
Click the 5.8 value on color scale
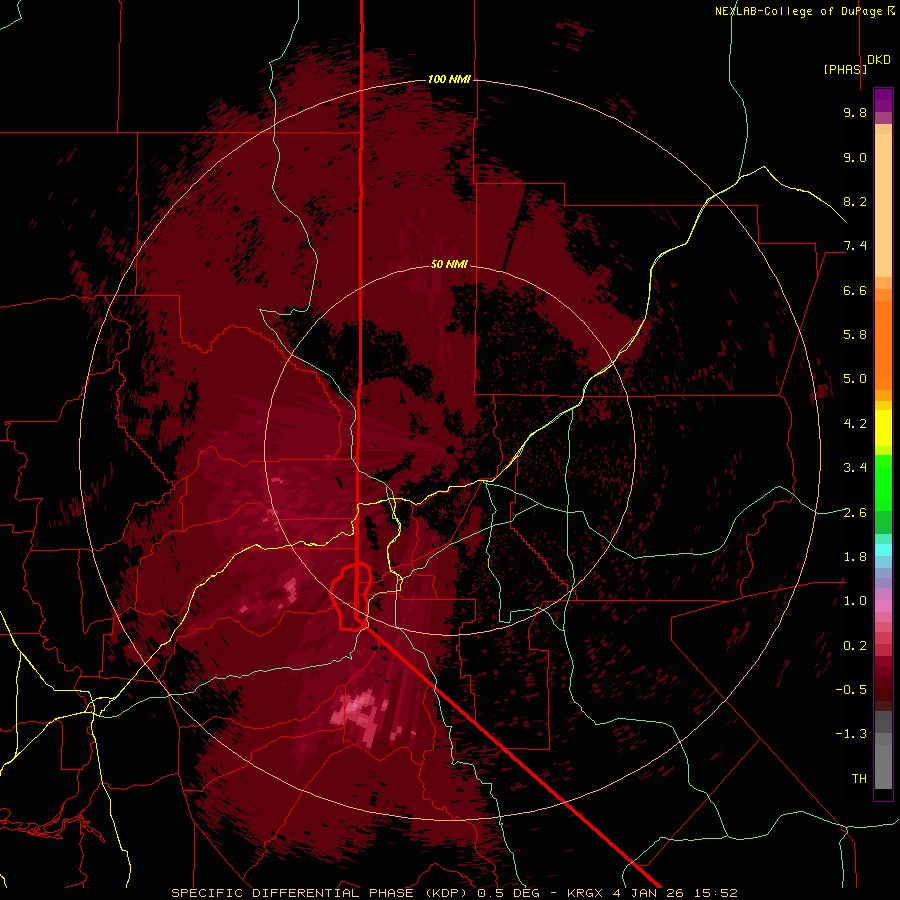coord(855,335)
